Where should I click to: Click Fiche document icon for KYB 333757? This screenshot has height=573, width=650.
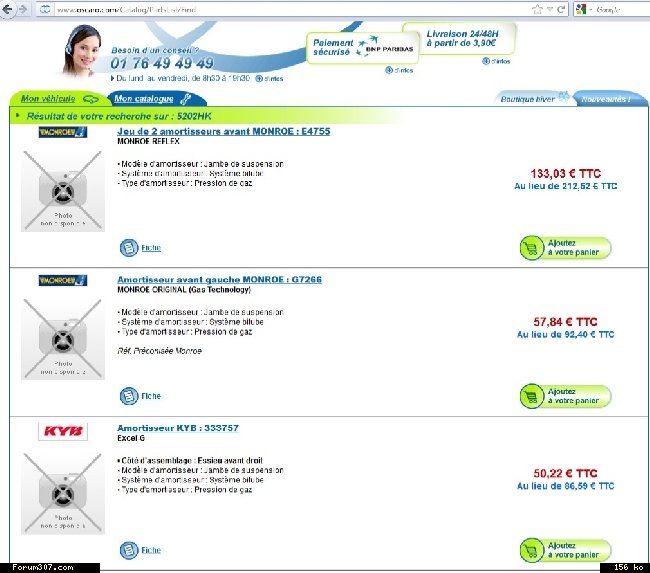click(x=129, y=550)
